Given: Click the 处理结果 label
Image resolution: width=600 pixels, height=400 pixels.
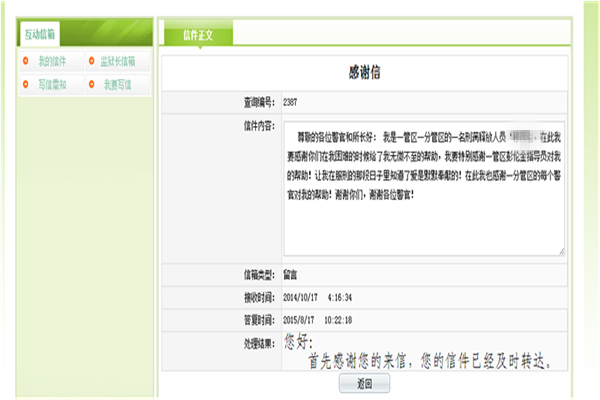Looking at the screenshot, I should [x=259, y=344].
